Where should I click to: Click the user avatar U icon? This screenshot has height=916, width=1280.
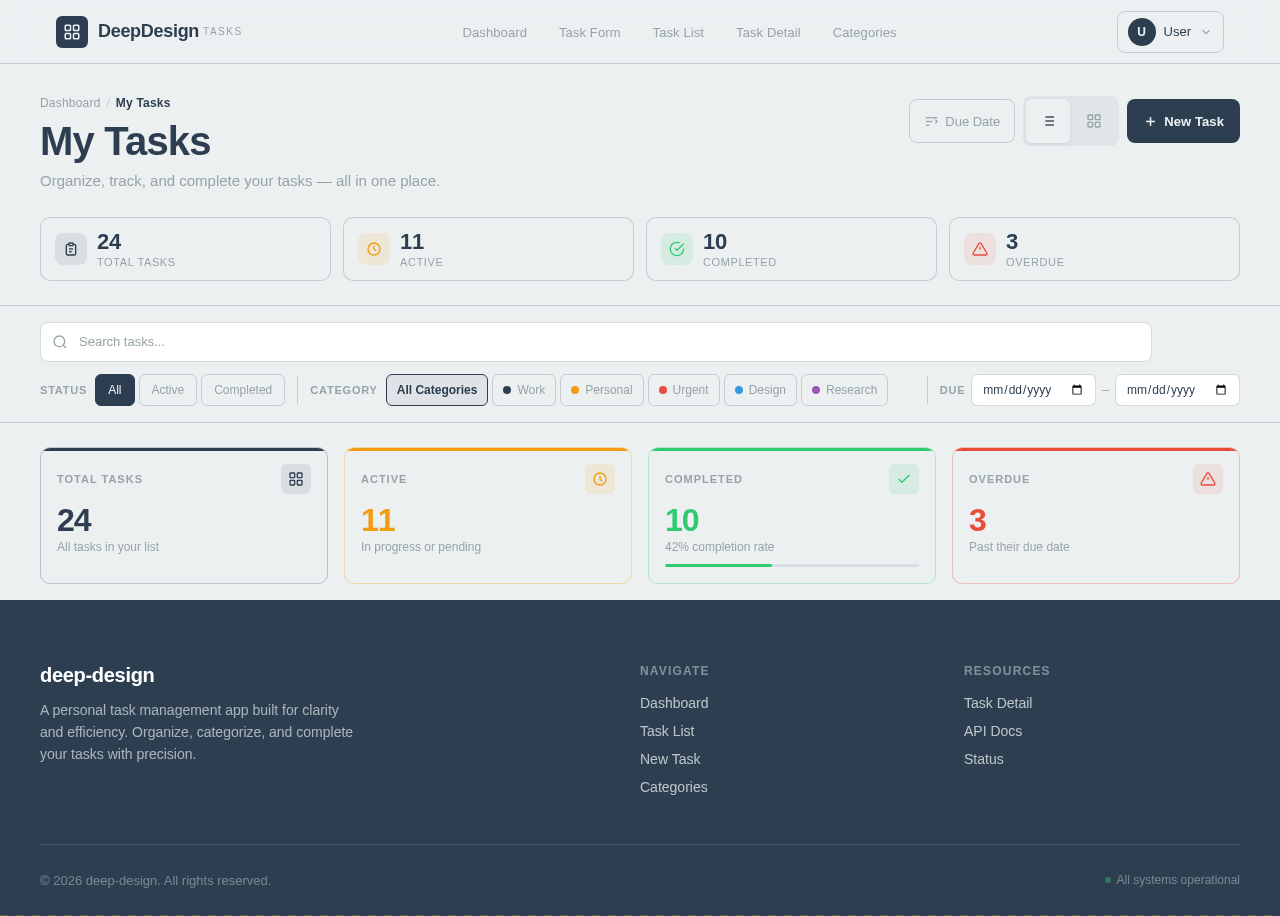[1142, 32]
